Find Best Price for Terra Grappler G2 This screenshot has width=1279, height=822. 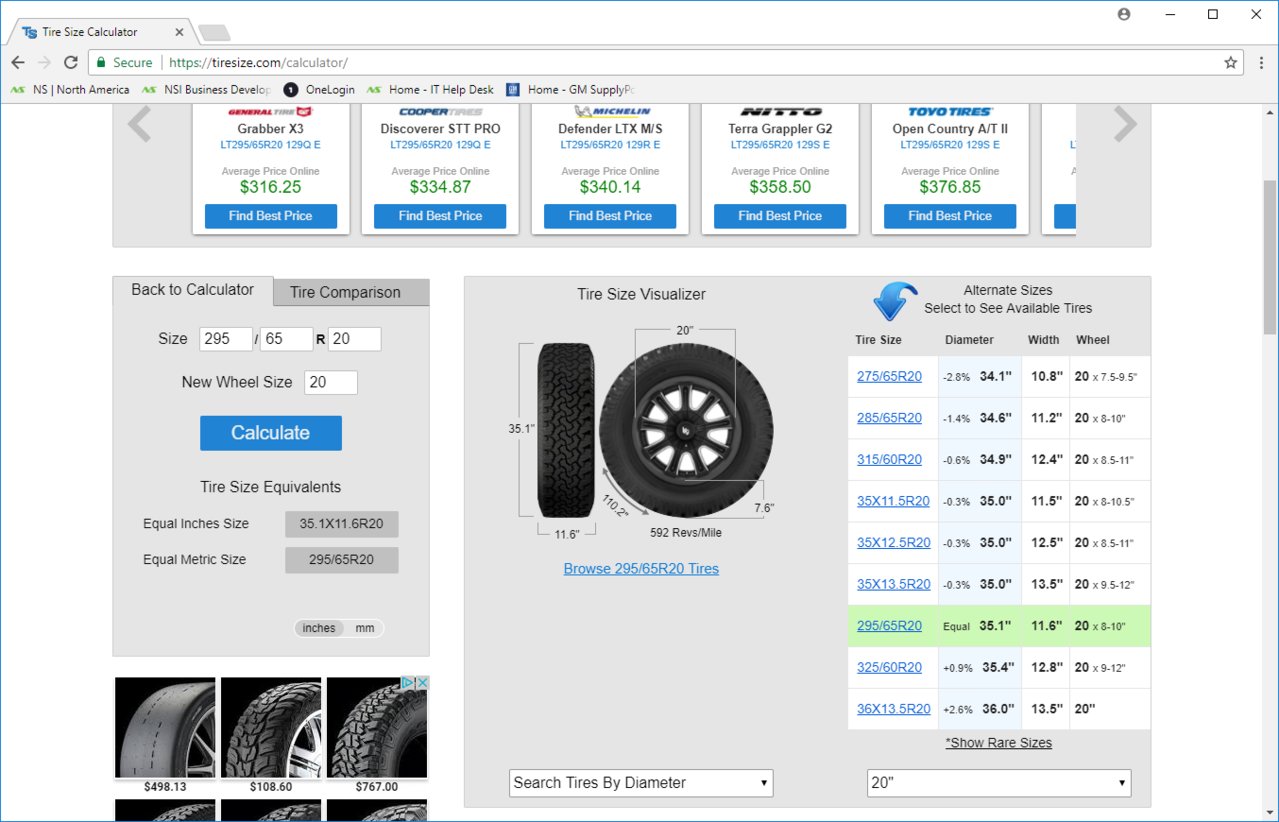[780, 216]
